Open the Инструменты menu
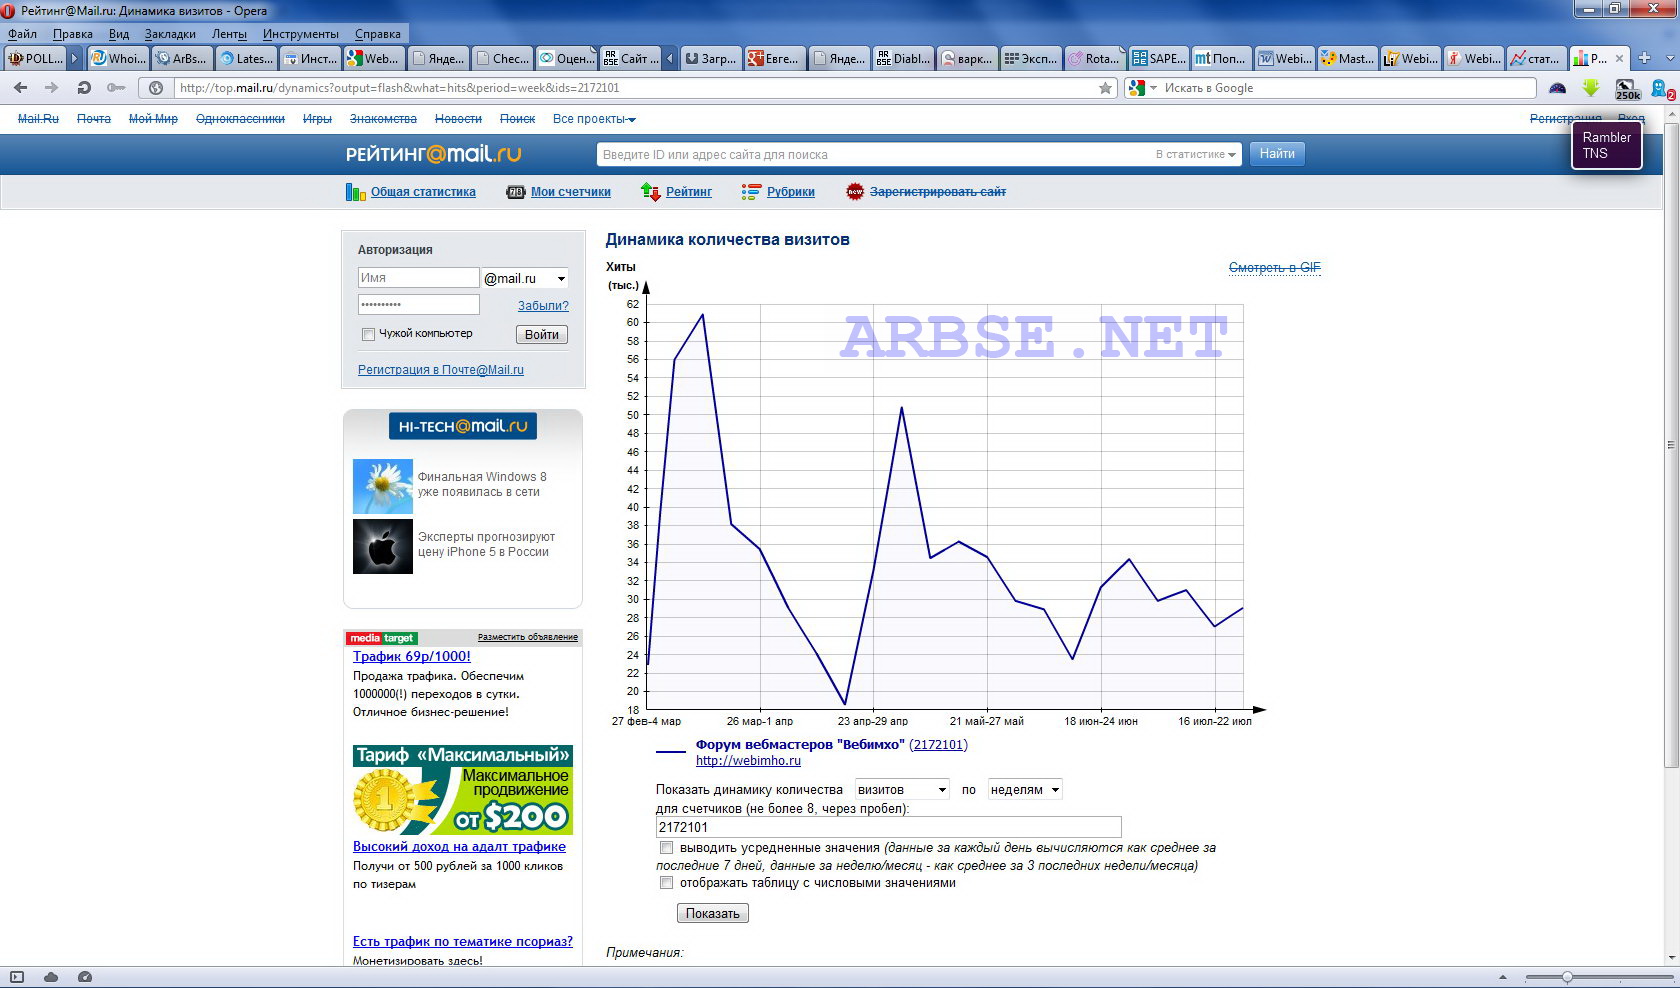The image size is (1680, 988). pyautogui.click(x=300, y=34)
